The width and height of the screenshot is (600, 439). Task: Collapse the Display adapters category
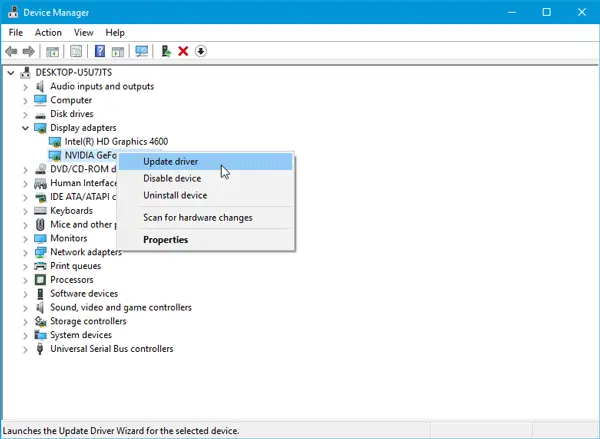pos(25,128)
